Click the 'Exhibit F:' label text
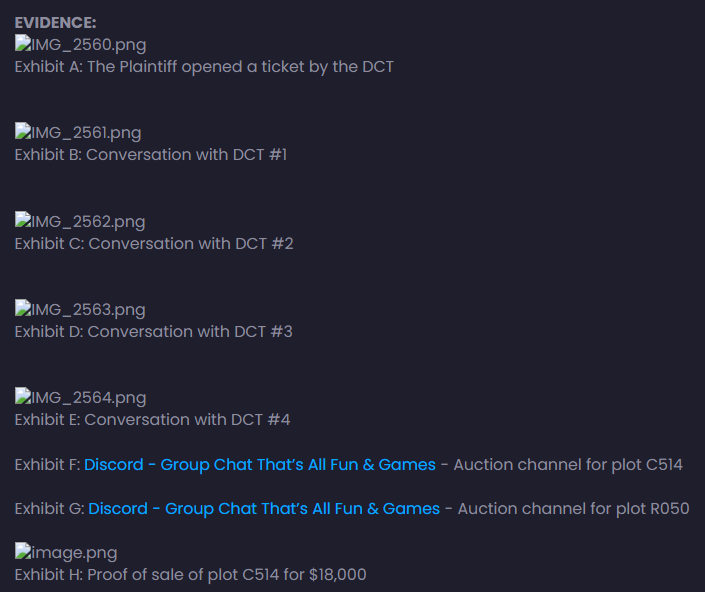The height and width of the screenshot is (592, 705). click(46, 465)
